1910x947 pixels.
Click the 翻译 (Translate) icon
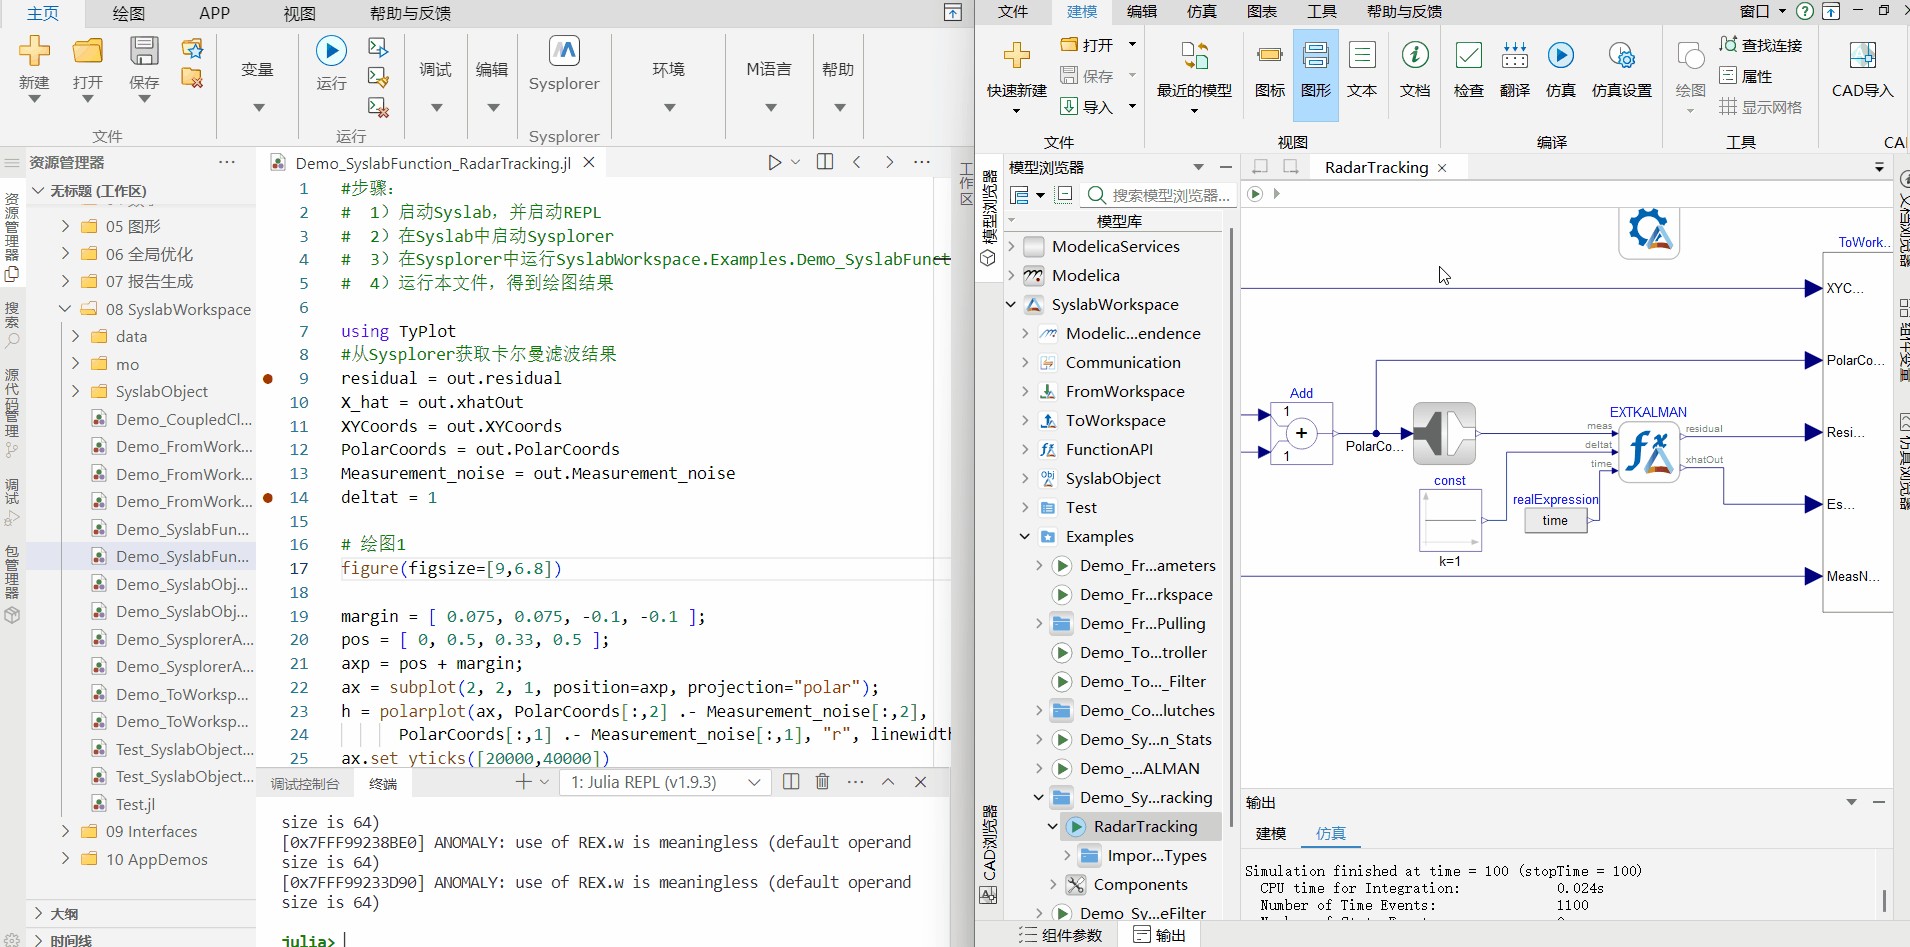[1515, 57]
